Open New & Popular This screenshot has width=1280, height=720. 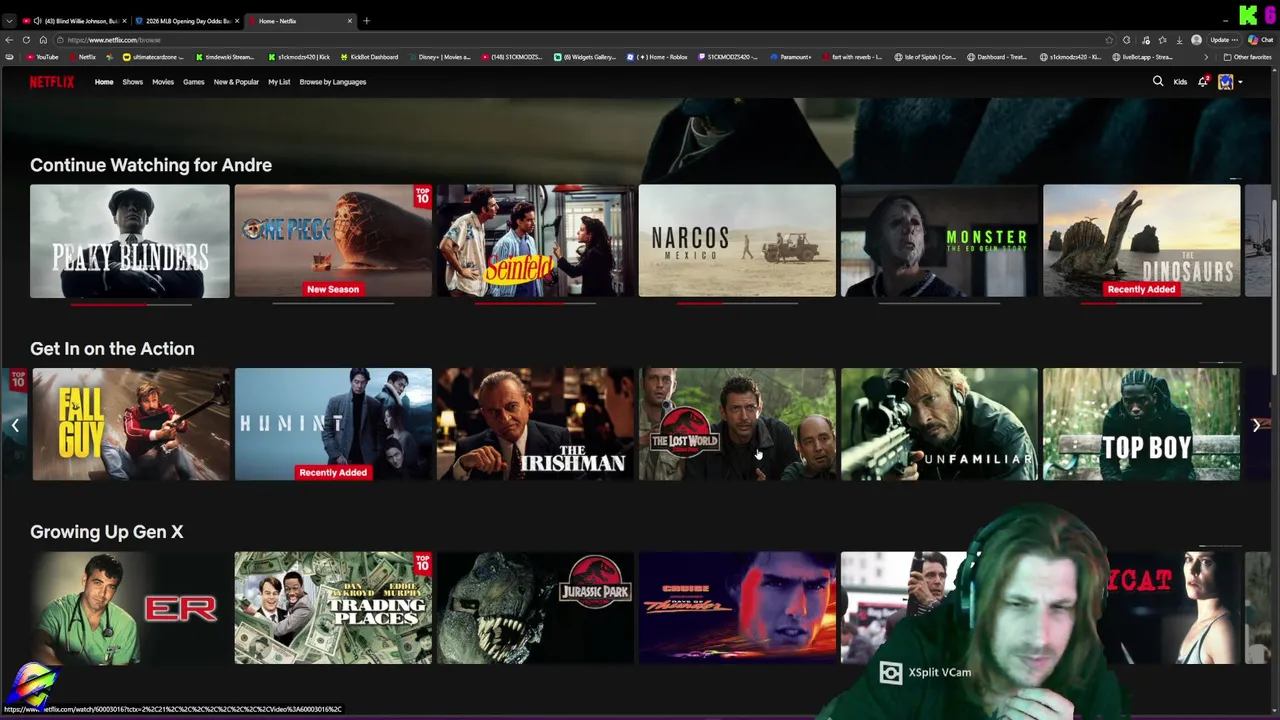236,82
